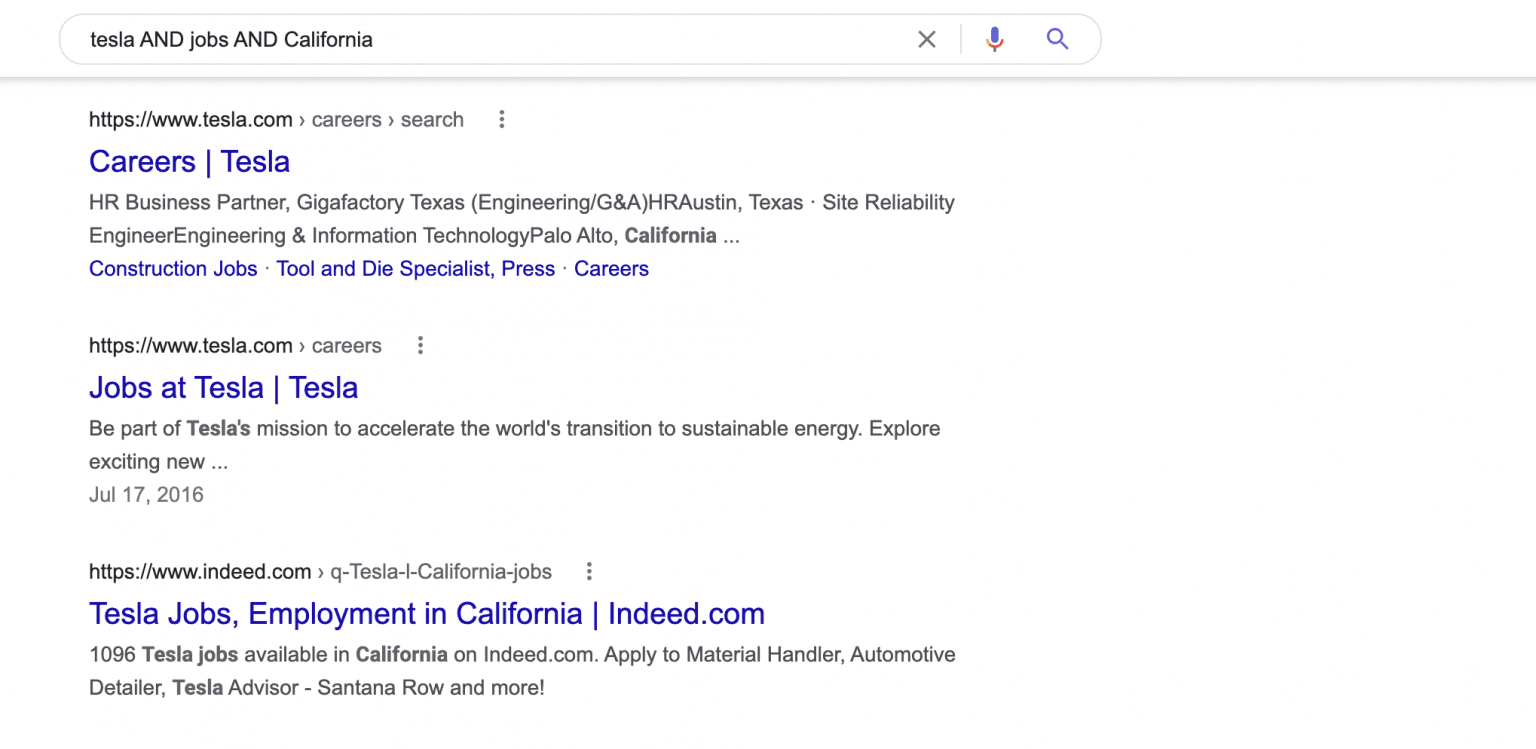Screen dimensions: 1536x749
Task: Click the Tool and Die Specialist, Press sitelink
Action: pos(415,268)
